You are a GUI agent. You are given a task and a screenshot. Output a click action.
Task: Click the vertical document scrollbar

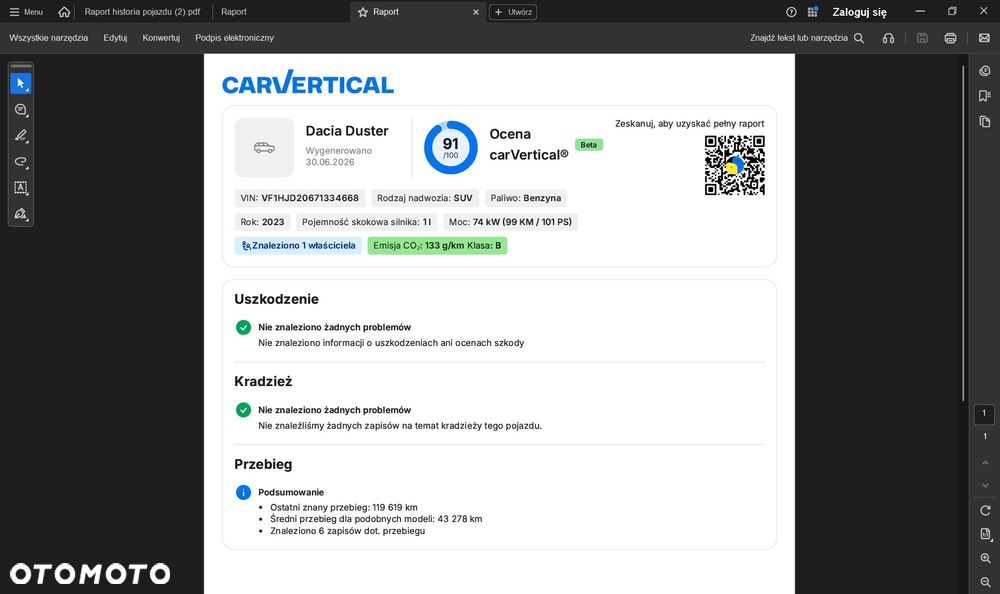pos(963,233)
